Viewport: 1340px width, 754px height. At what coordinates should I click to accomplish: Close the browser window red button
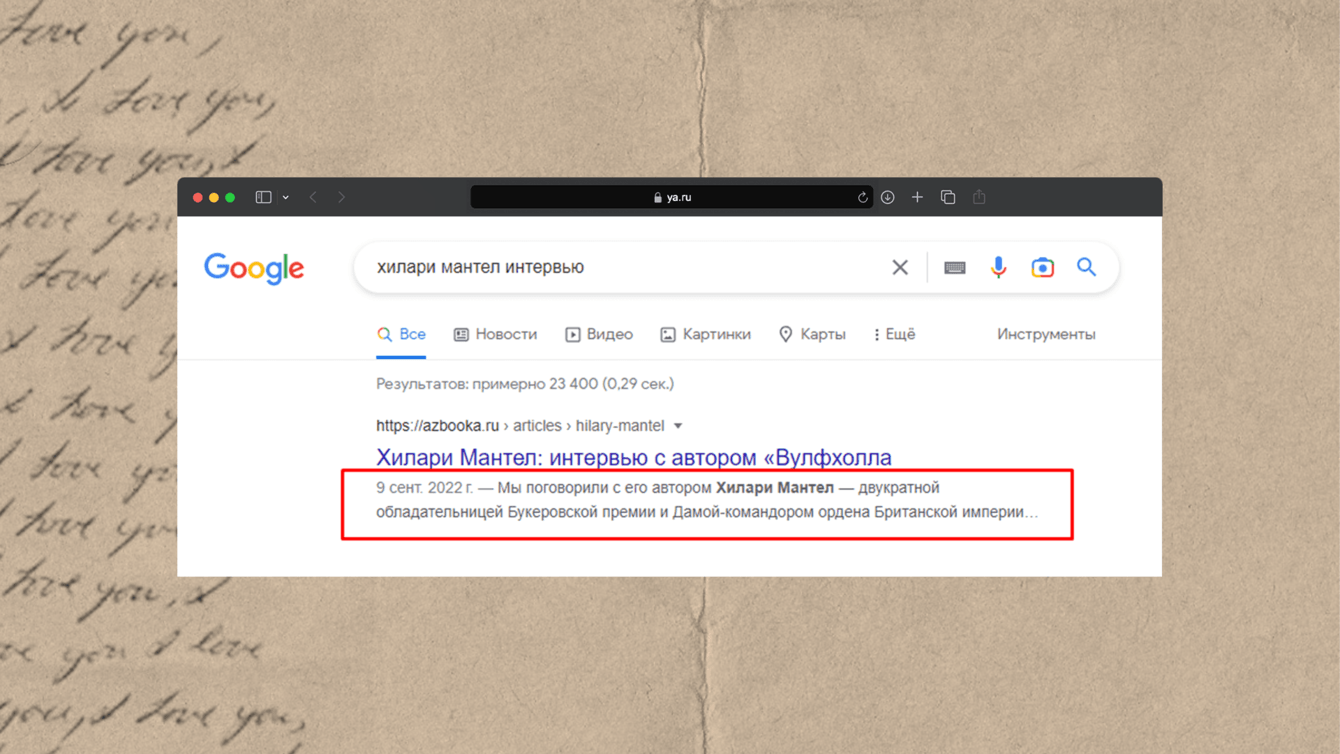click(198, 198)
